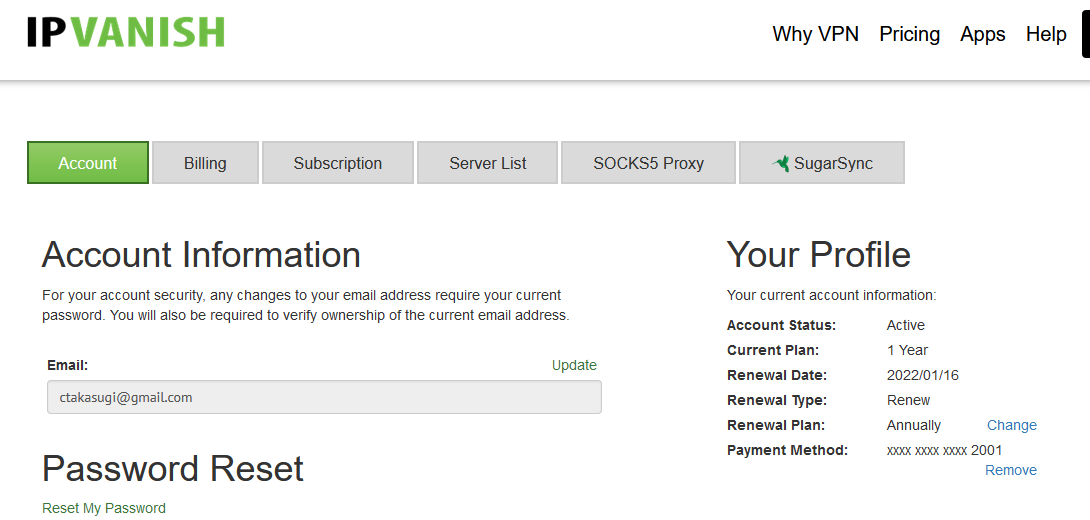Click the Annually renewal plan value
The width and height of the screenshot is (1090, 520).
[913, 425]
